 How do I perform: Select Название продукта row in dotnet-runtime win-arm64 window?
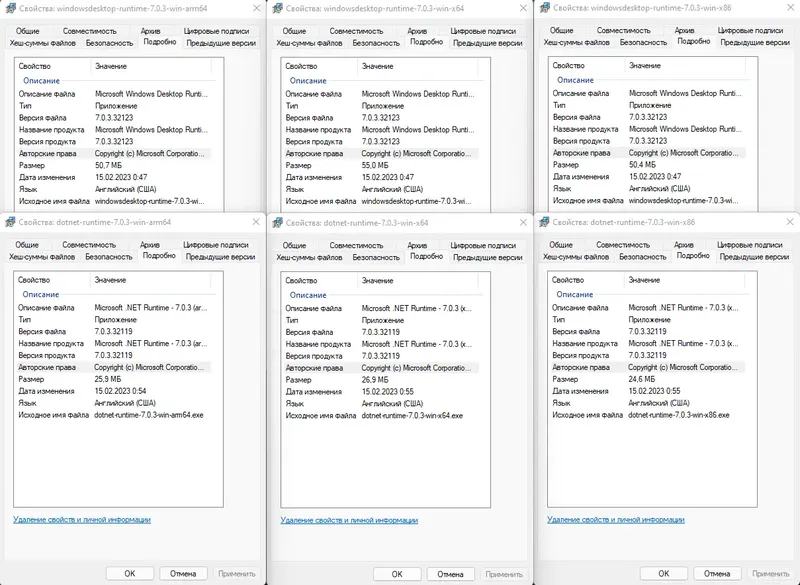click(112, 343)
